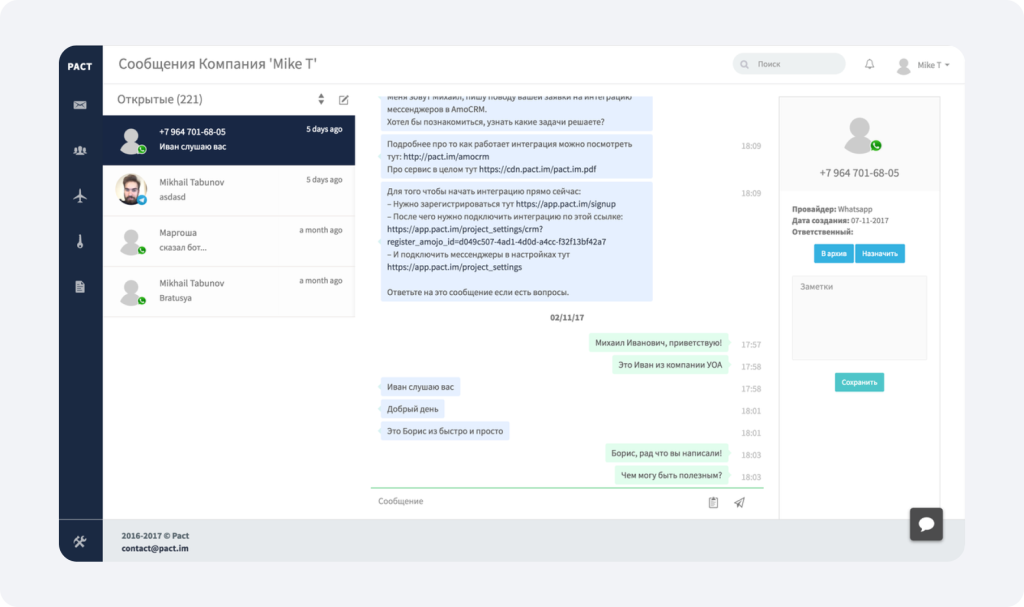
Task: Focus the Поиск search field
Action: [x=789, y=64]
